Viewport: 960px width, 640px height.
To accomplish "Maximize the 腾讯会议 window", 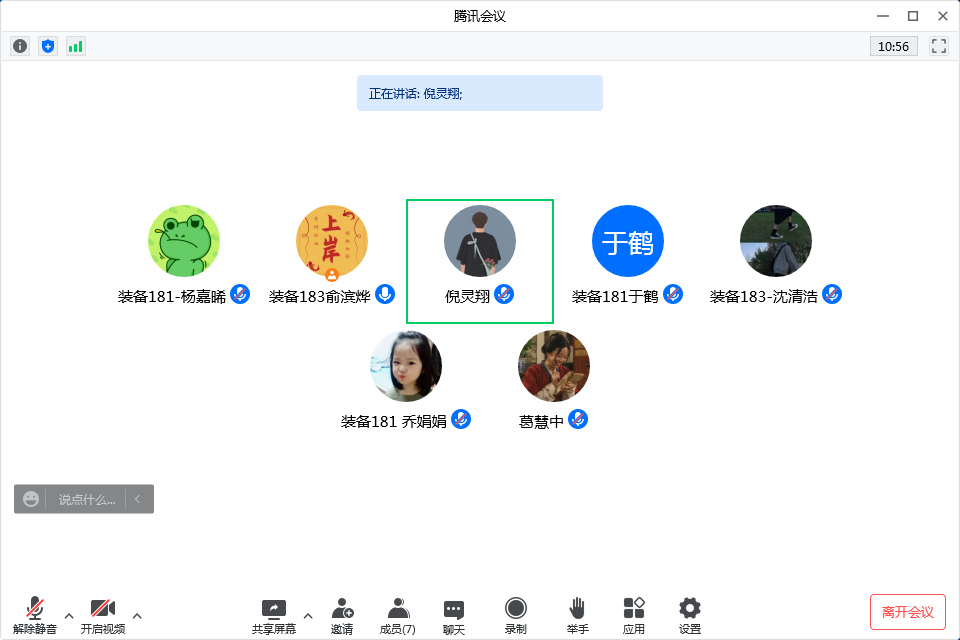I will pyautogui.click(x=913, y=16).
